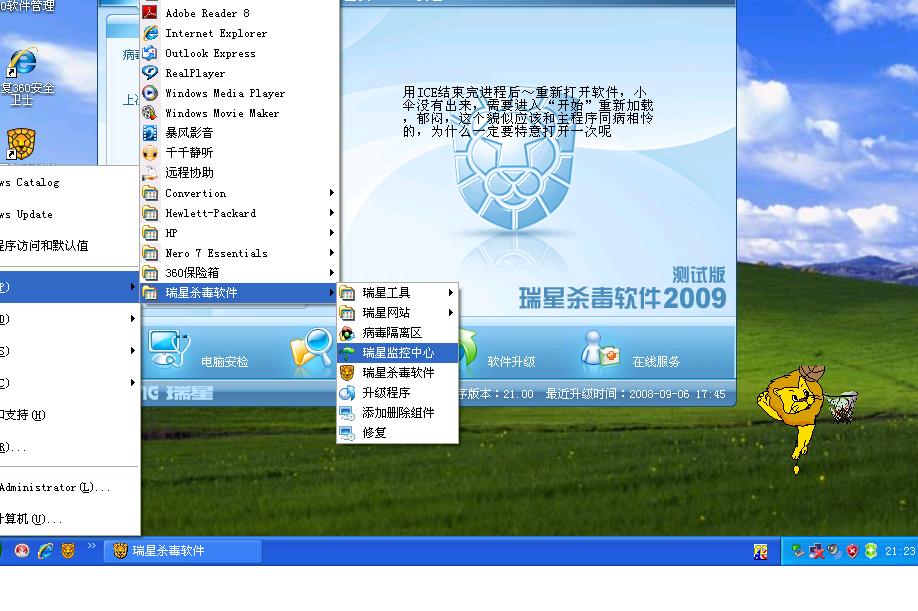Expand the (C) Search start menu item
The width and height of the screenshot is (918, 611).
click(69, 383)
